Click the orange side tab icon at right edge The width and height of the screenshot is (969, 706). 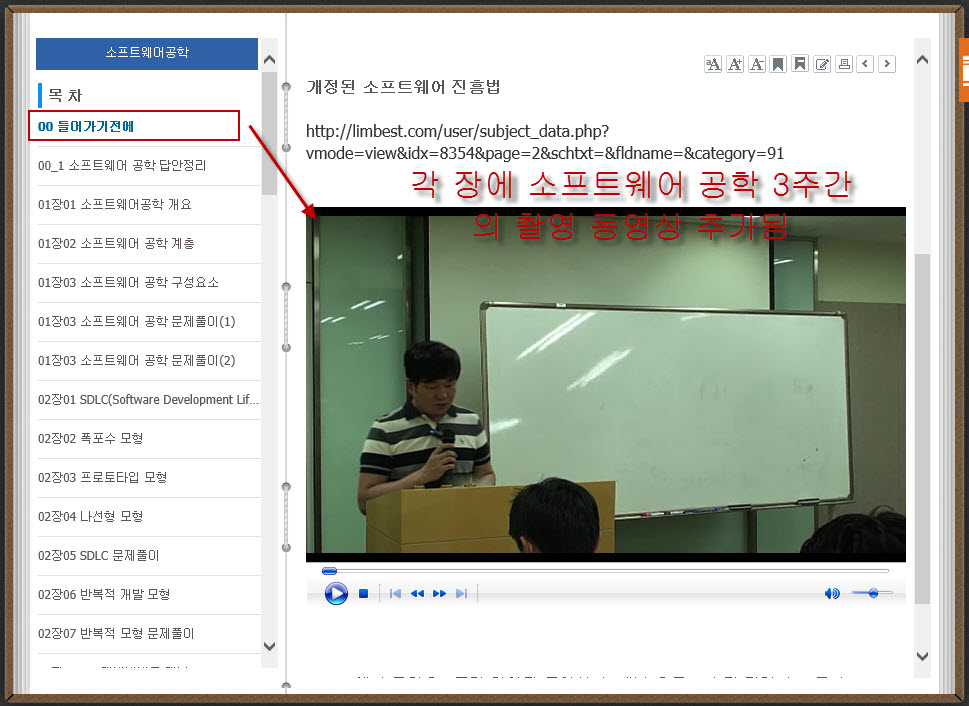coord(964,70)
